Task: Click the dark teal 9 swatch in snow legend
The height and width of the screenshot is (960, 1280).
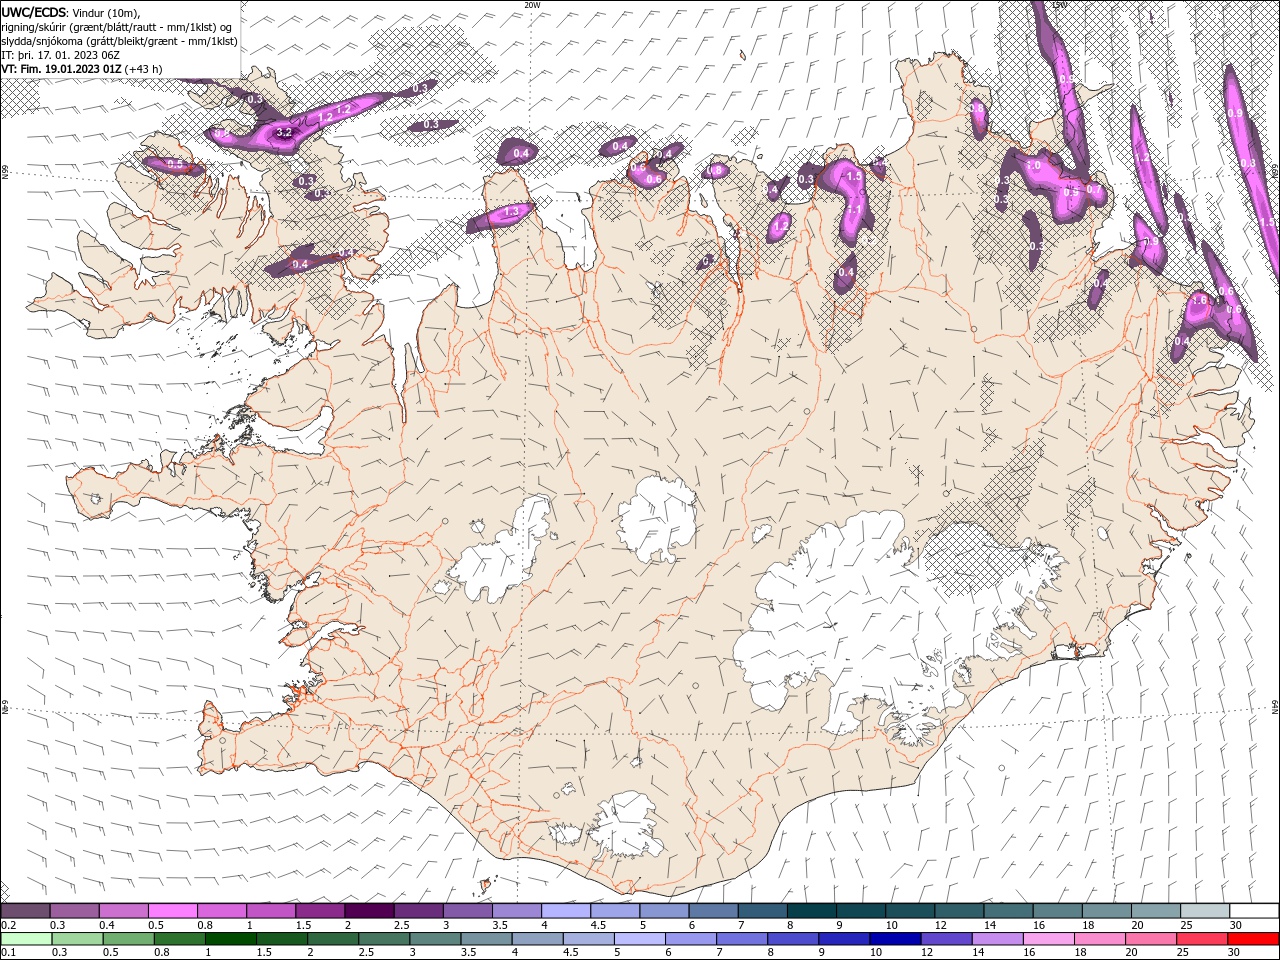Action: [x=861, y=911]
